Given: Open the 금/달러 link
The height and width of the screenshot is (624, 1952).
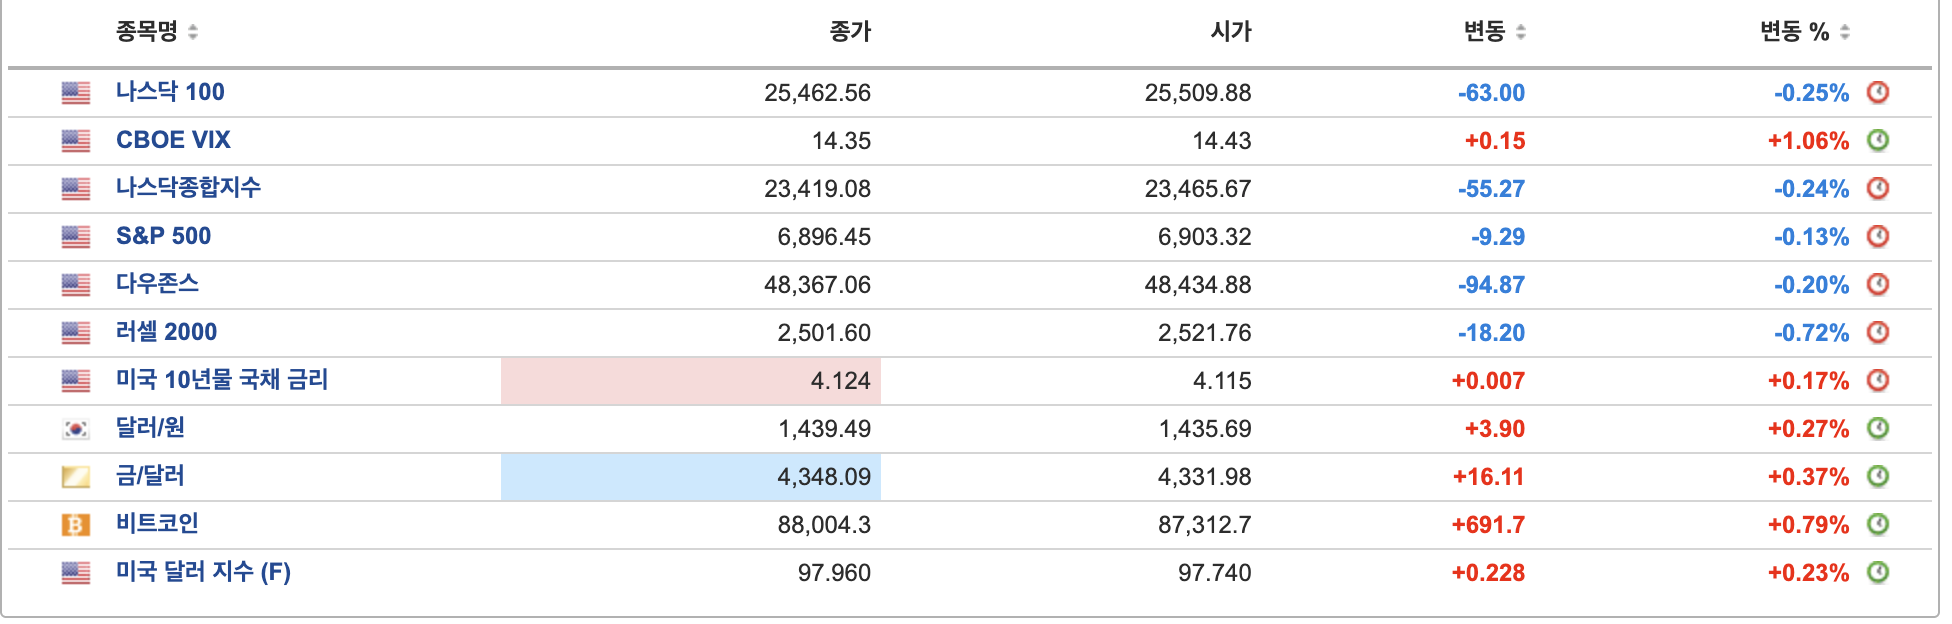Looking at the screenshot, I should pyautogui.click(x=150, y=476).
